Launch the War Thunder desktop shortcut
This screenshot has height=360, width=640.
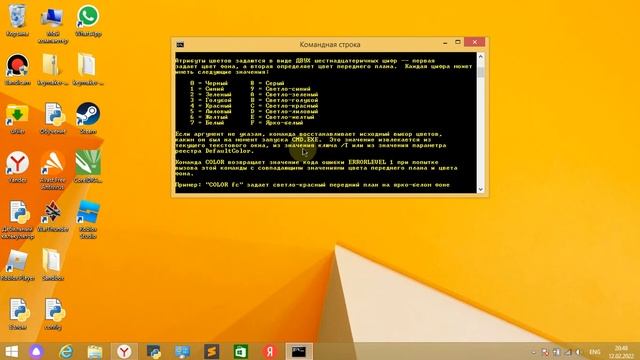(x=52, y=216)
